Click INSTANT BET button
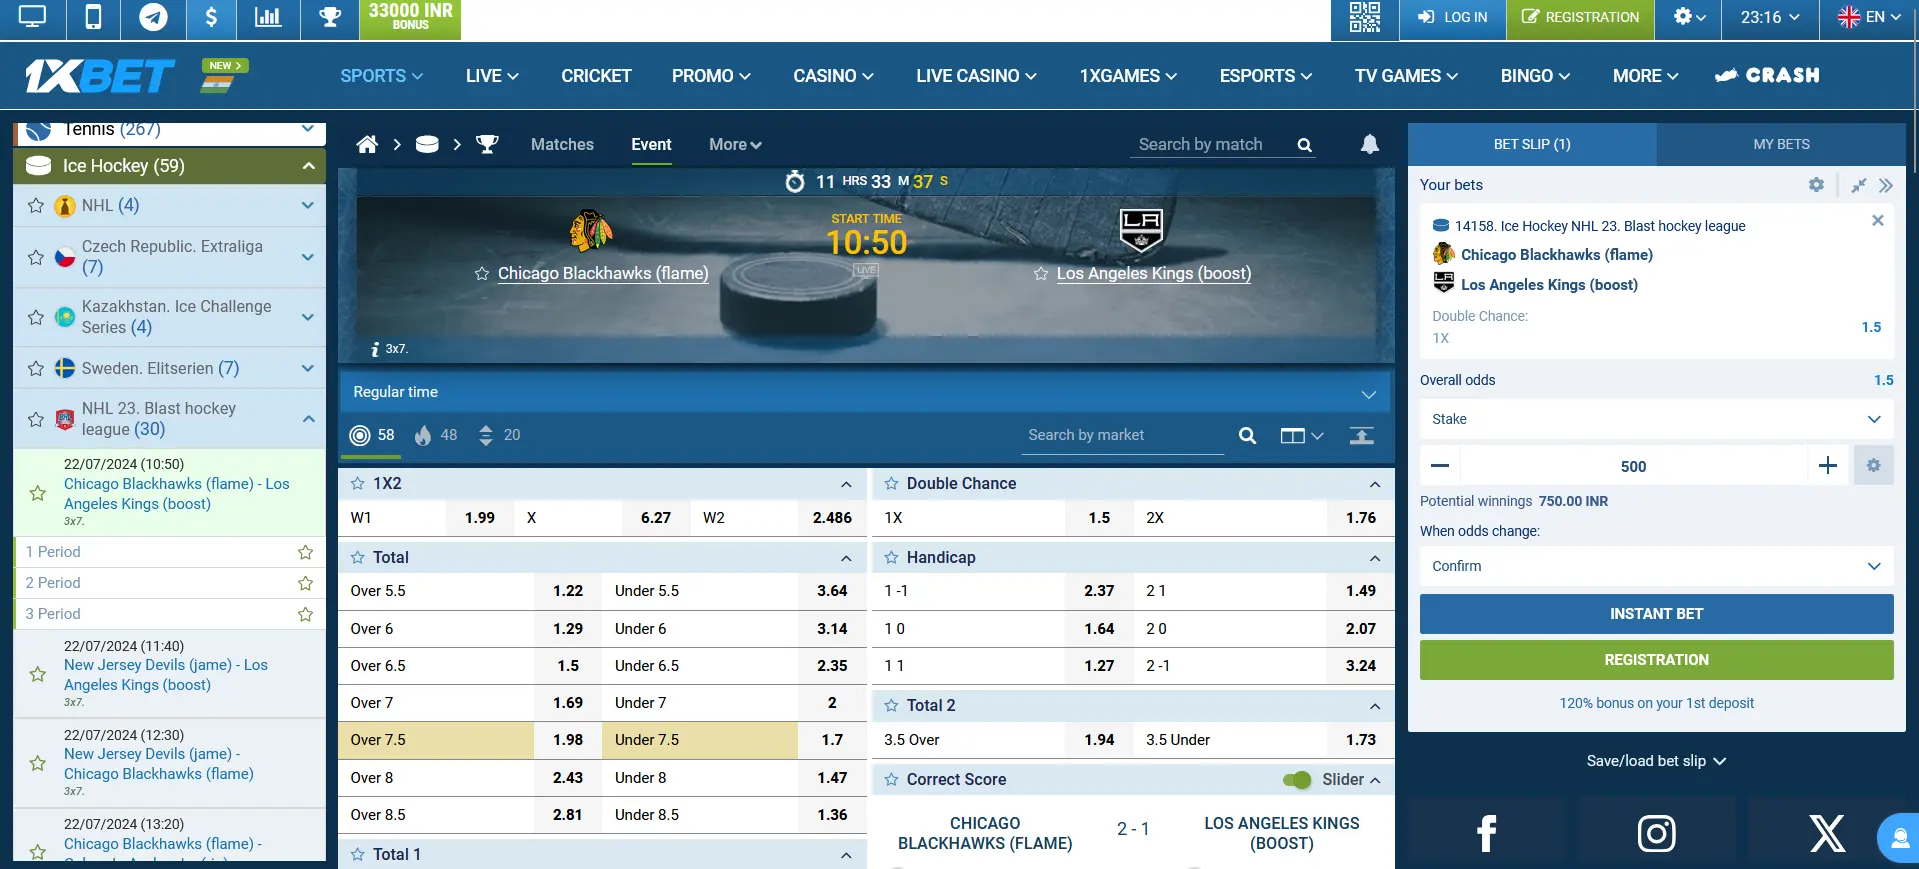Image resolution: width=1919 pixels, height=869 pixels. [x=1656, y=614]
